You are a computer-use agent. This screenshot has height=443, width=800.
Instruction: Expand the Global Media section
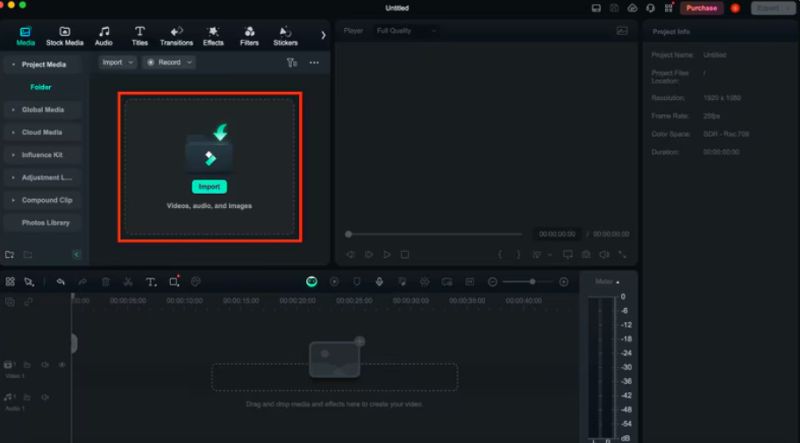[42, 110]
